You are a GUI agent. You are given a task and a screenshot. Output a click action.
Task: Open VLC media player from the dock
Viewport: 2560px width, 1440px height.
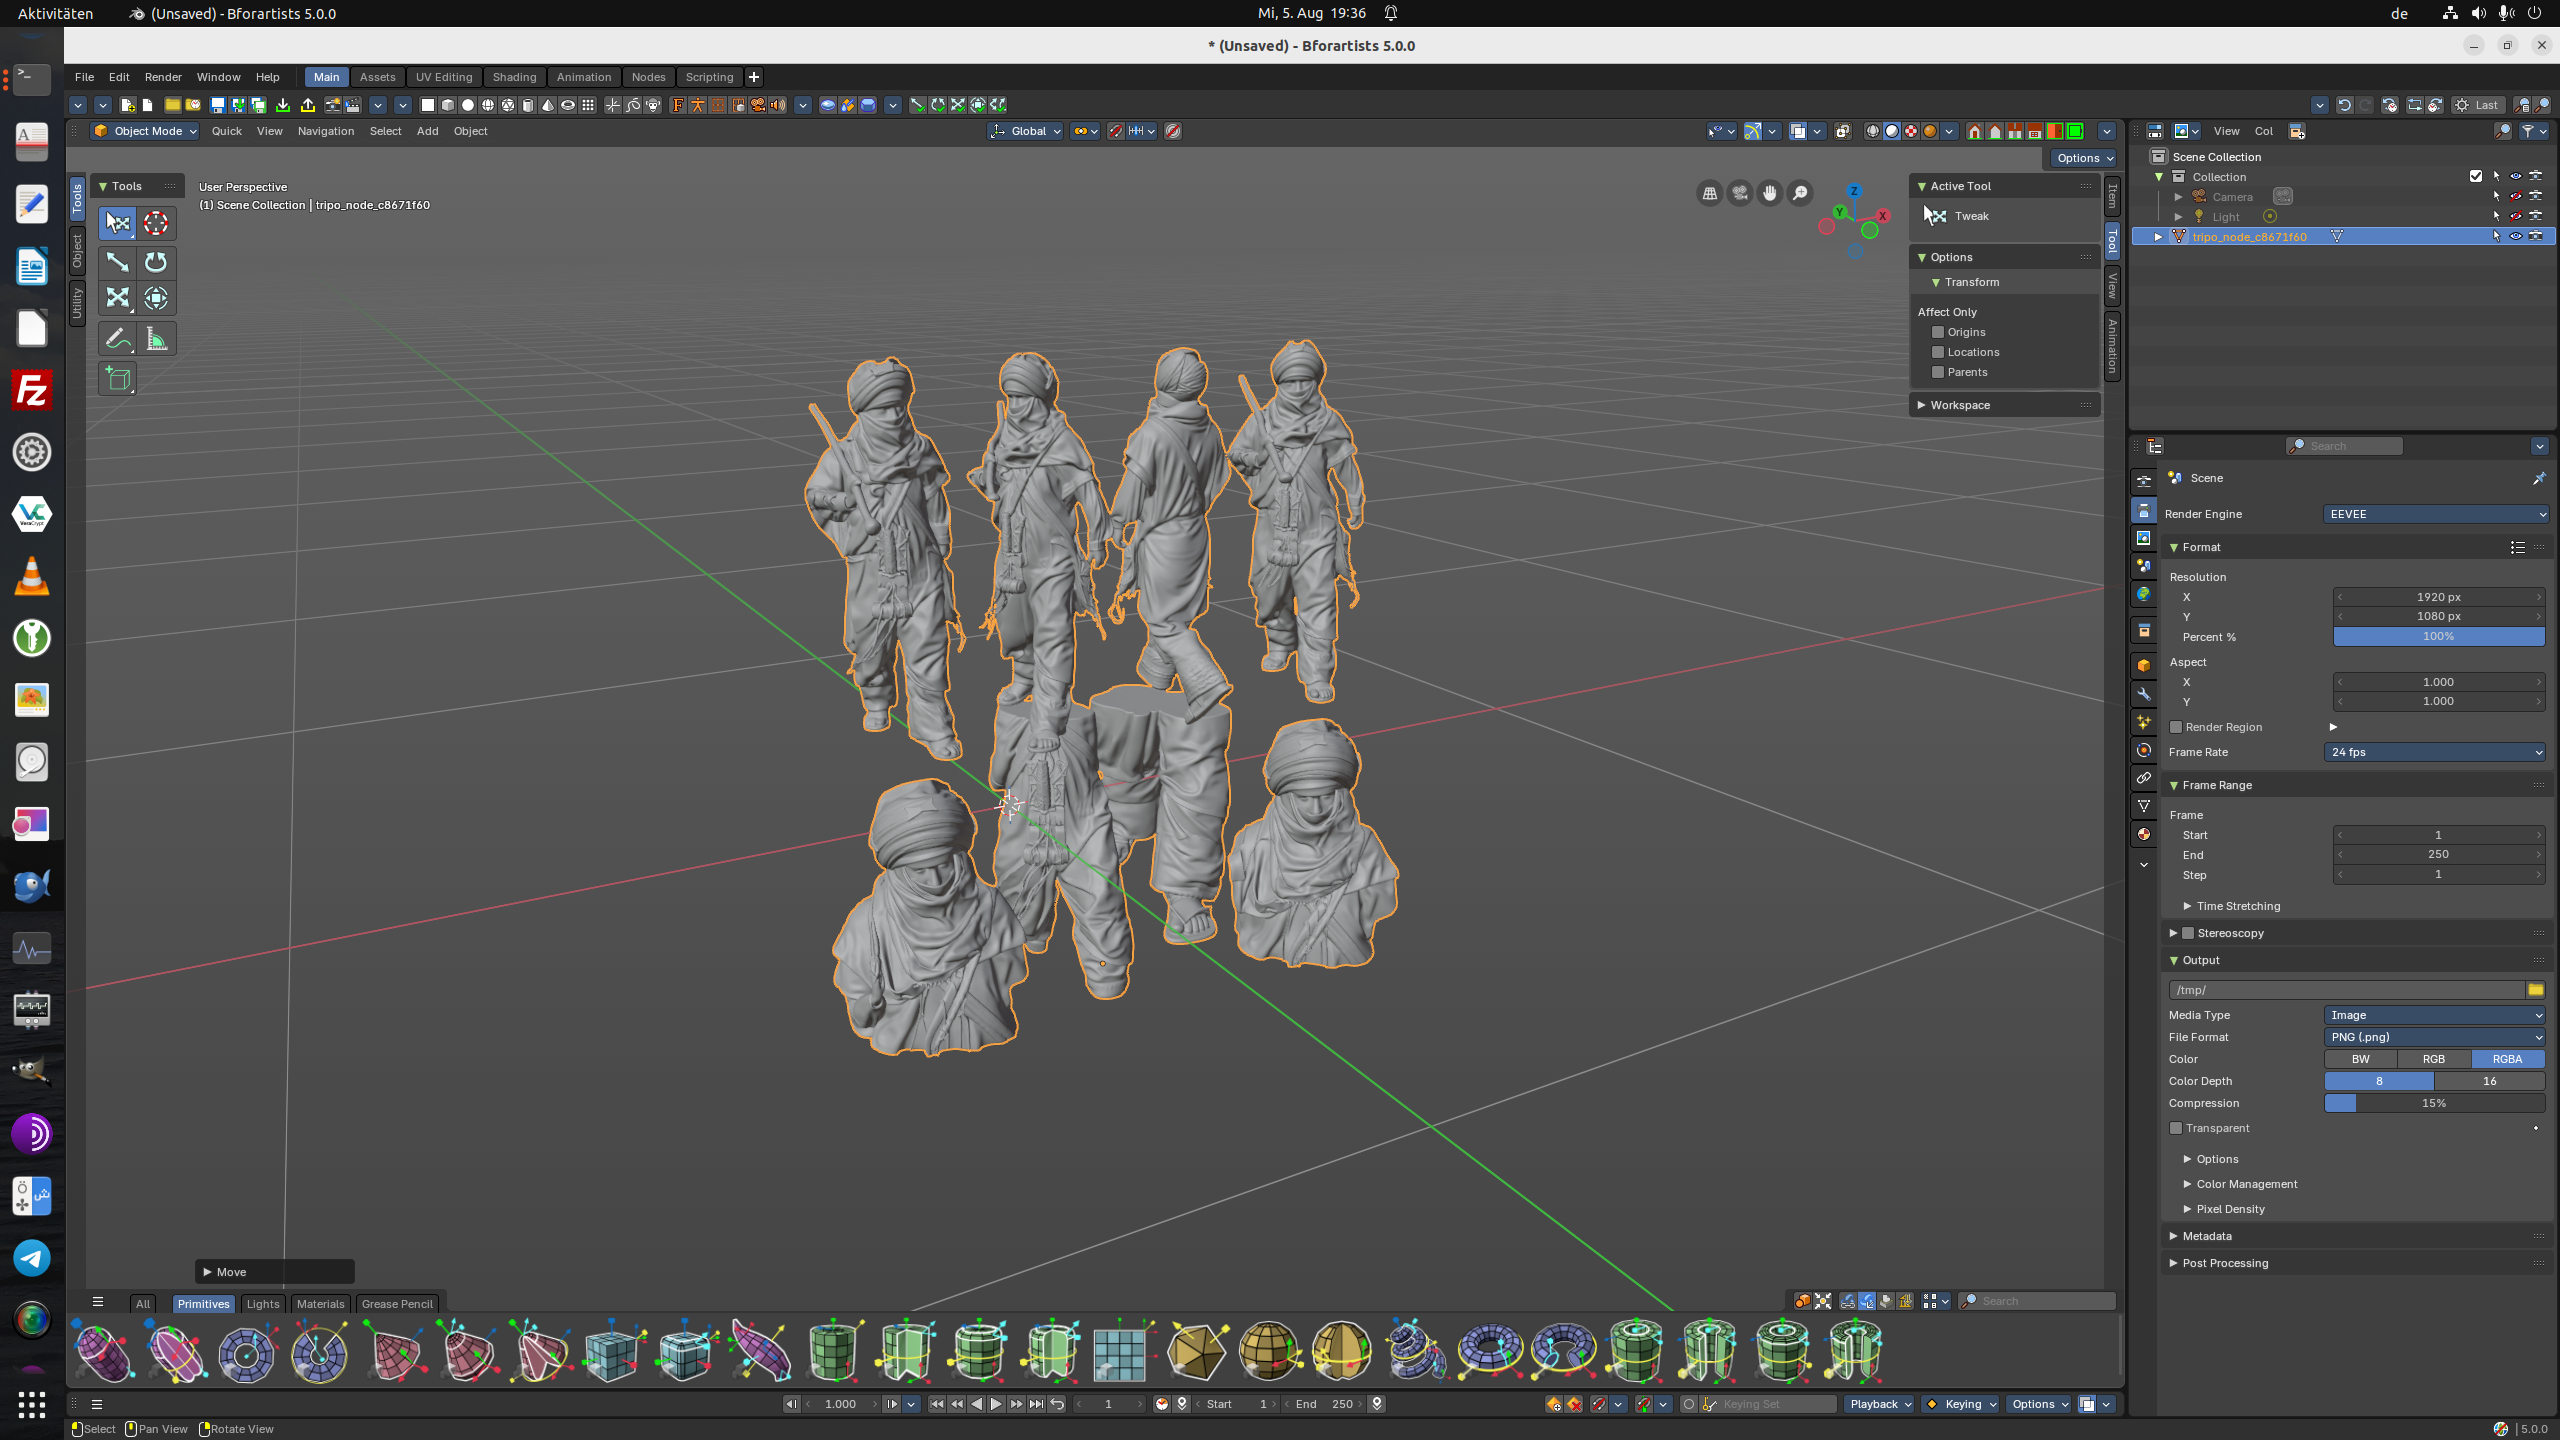point(32,576)
